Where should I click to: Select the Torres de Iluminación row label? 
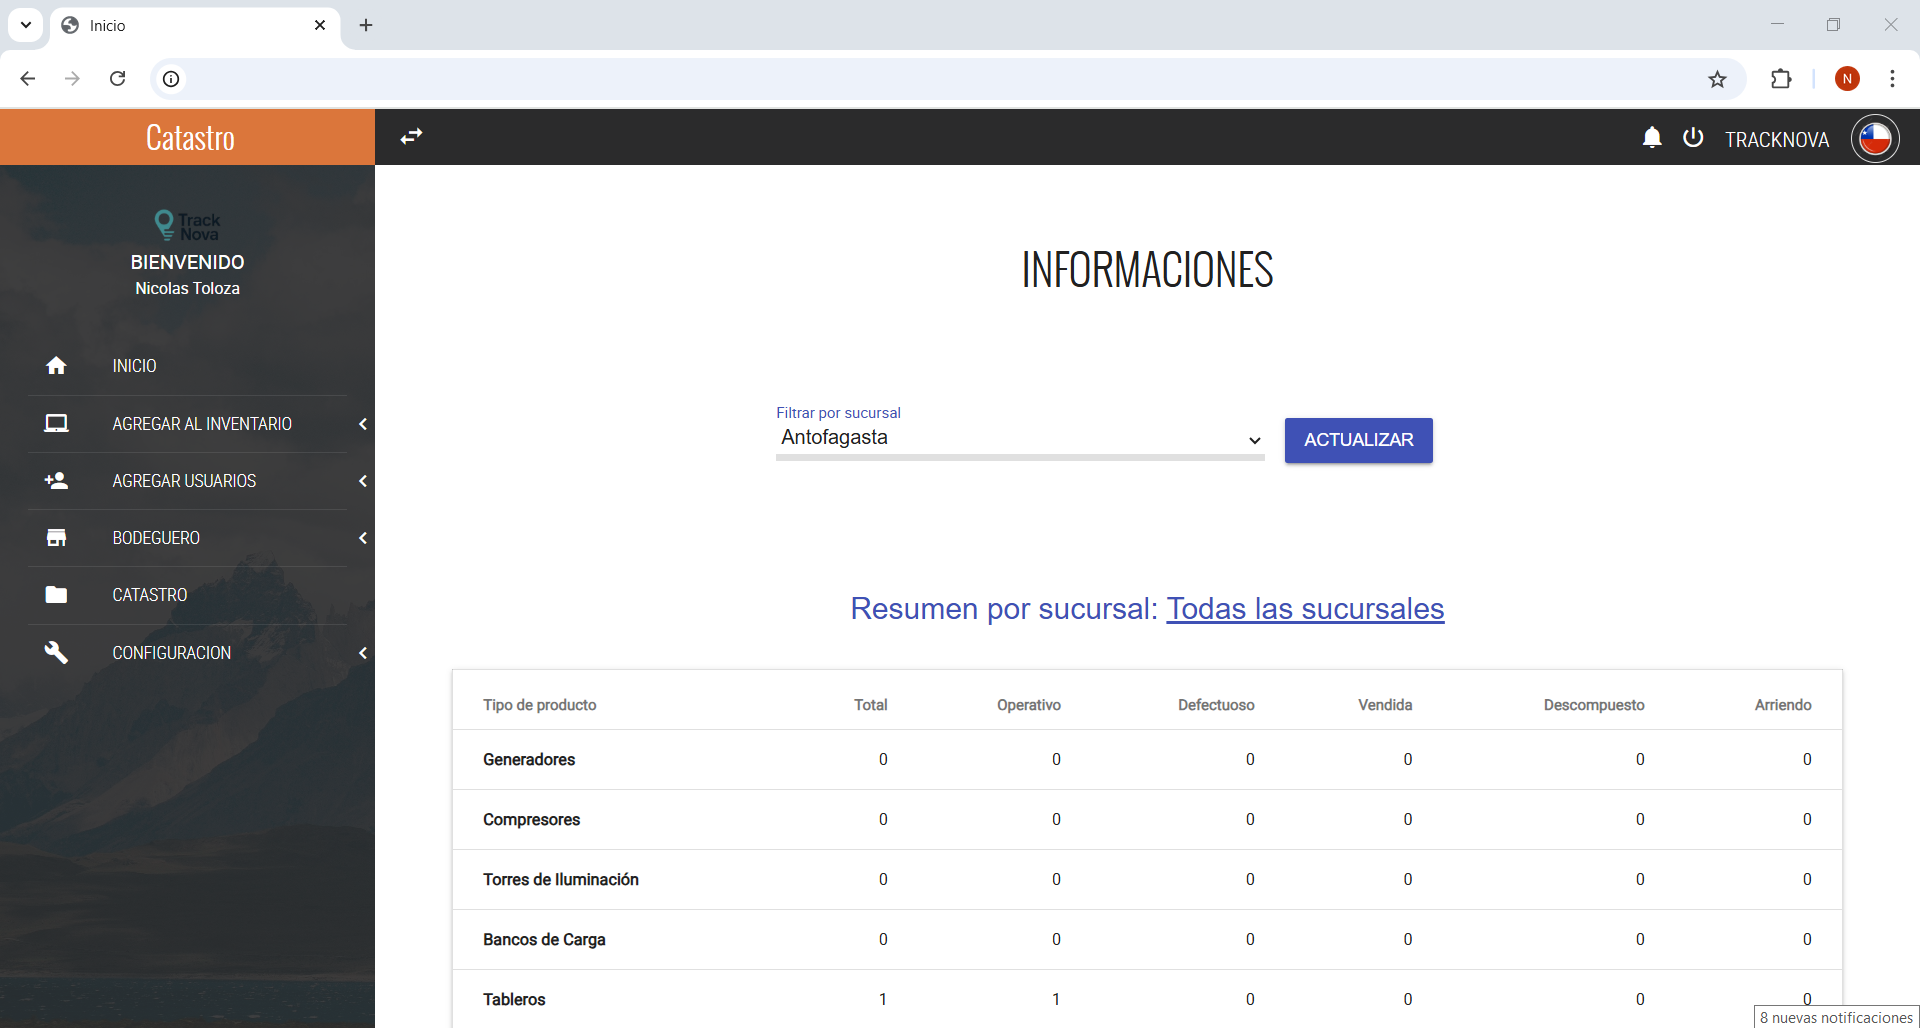click(560, 880)
